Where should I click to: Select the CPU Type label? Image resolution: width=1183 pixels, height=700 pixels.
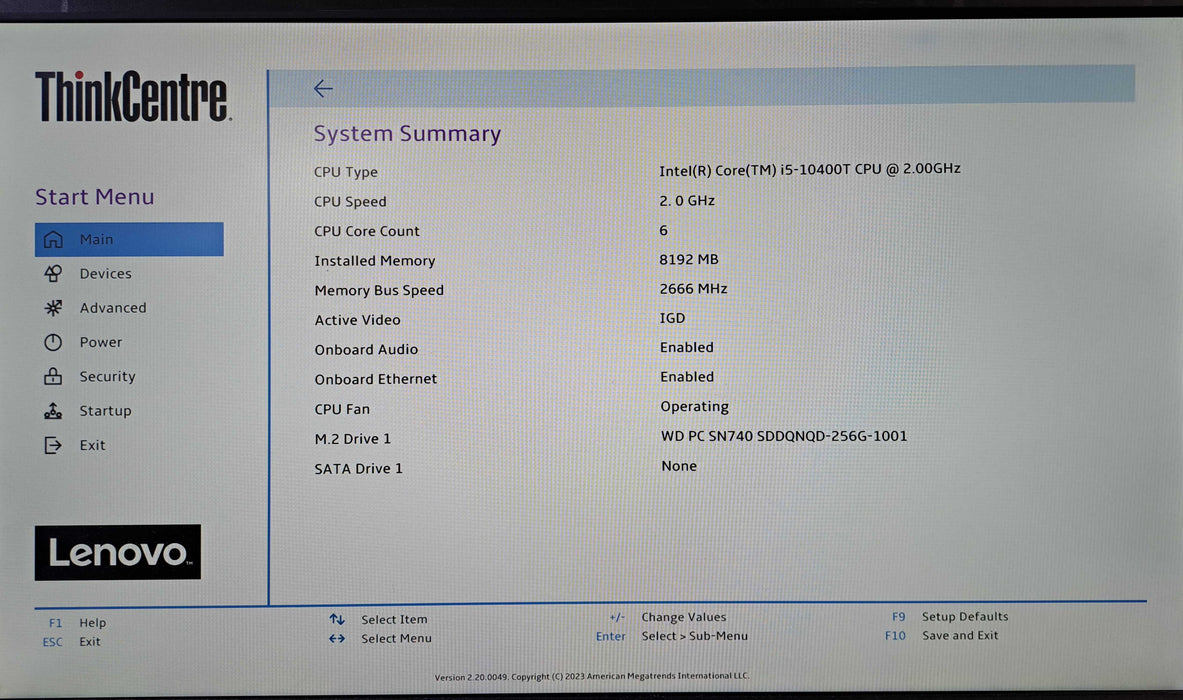point(346,172)
